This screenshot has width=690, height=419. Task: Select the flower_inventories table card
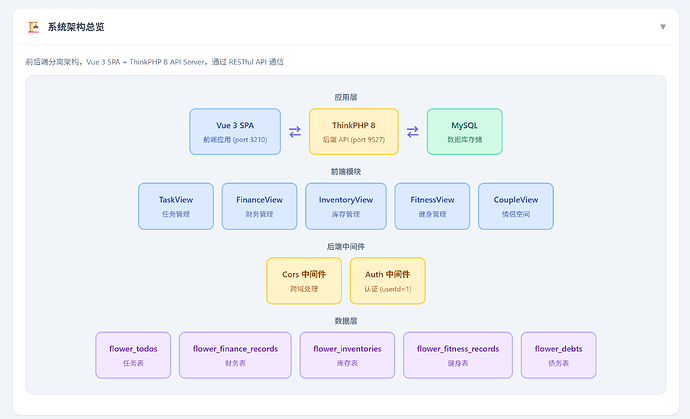click(347, 355)
